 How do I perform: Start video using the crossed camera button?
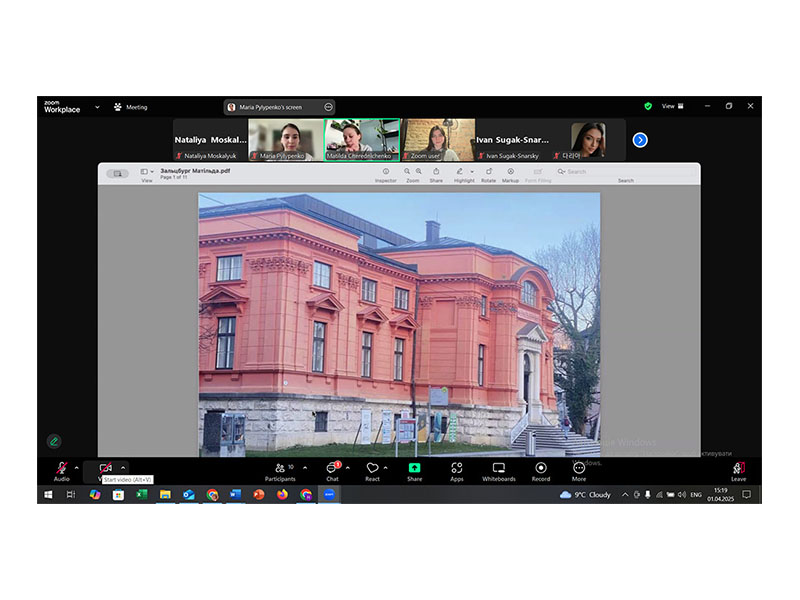point(106,468)
